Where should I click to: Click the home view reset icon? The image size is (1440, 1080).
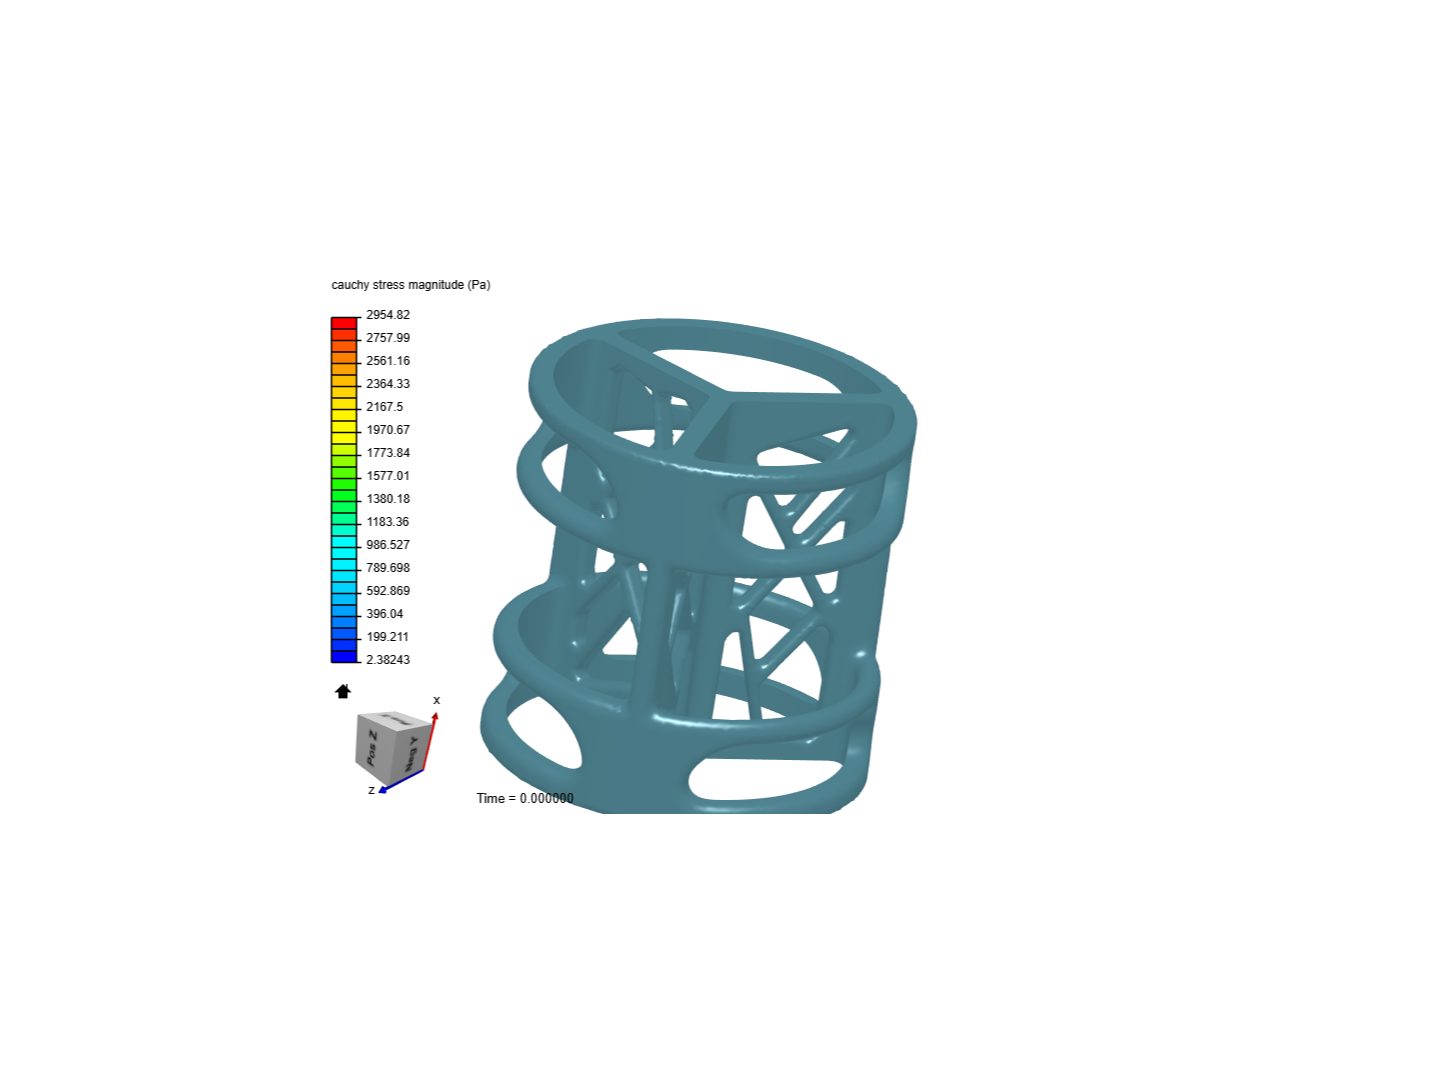343,691
